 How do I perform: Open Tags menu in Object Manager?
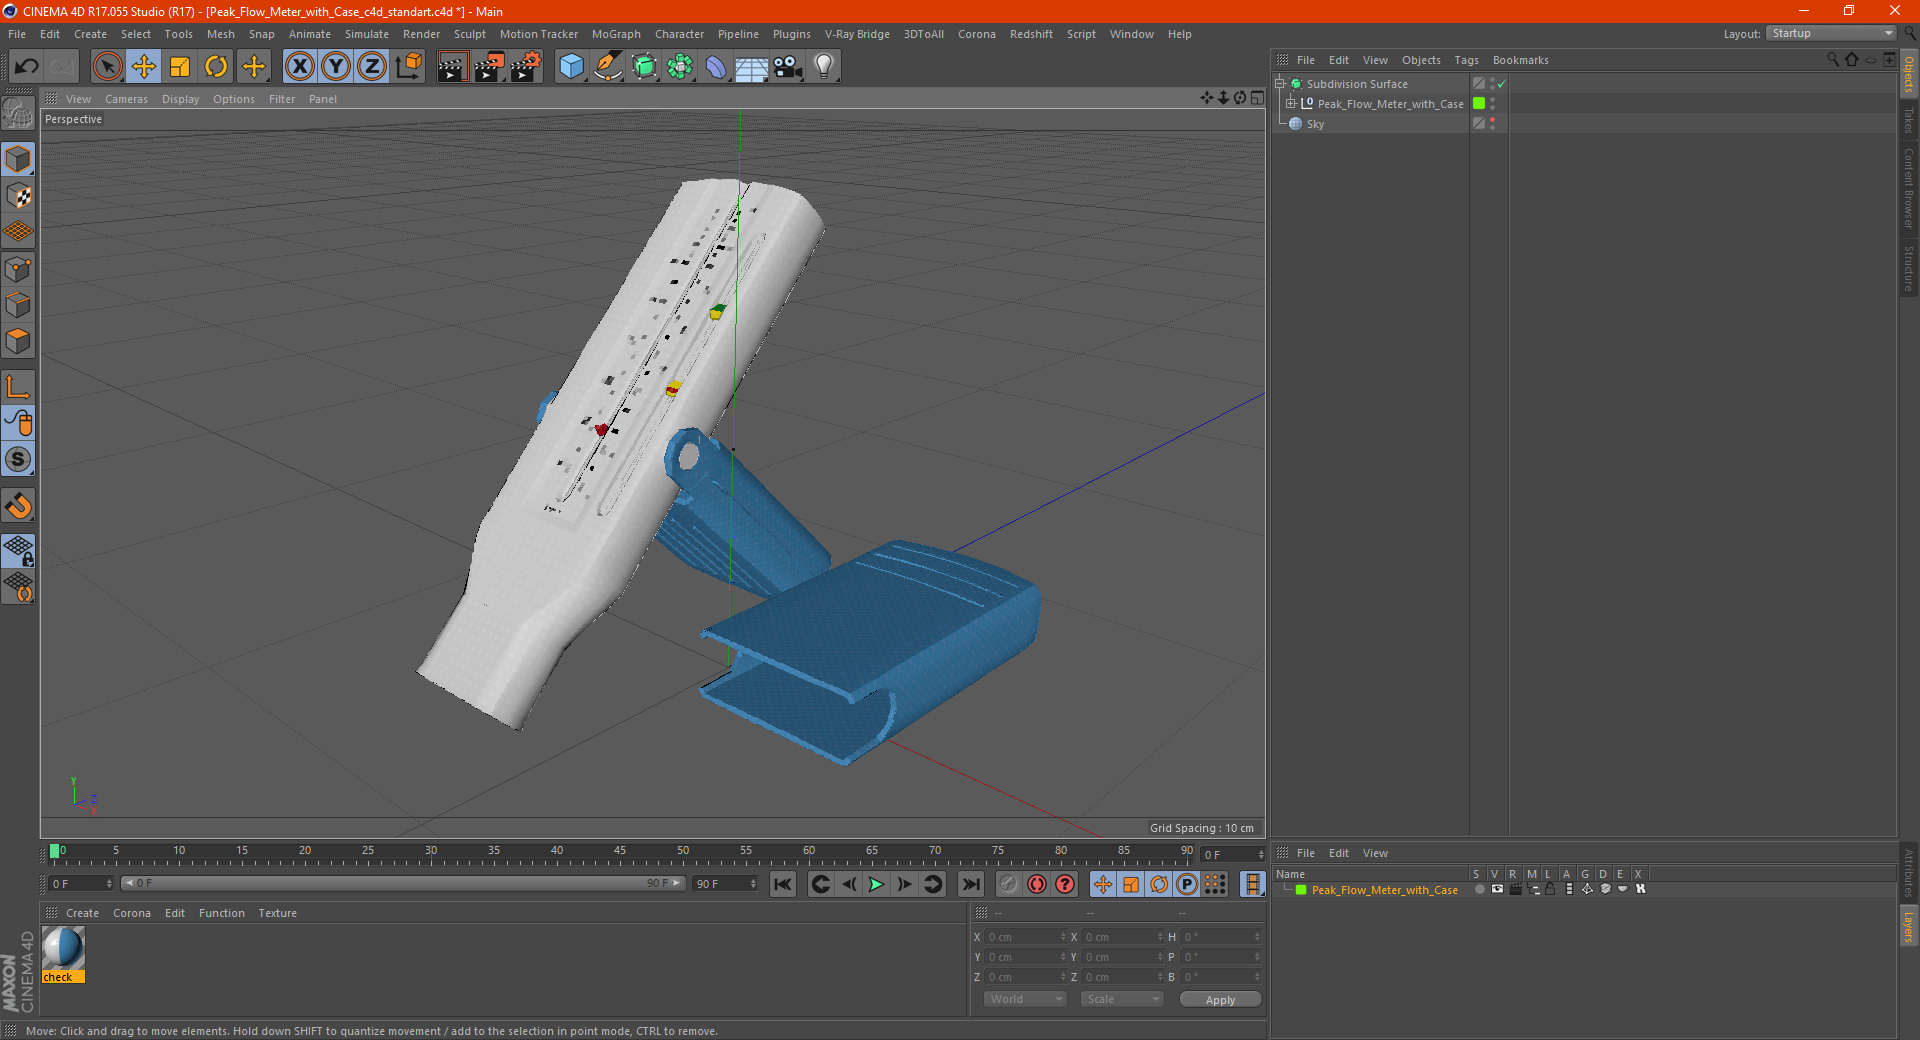tap(1466, 60)
